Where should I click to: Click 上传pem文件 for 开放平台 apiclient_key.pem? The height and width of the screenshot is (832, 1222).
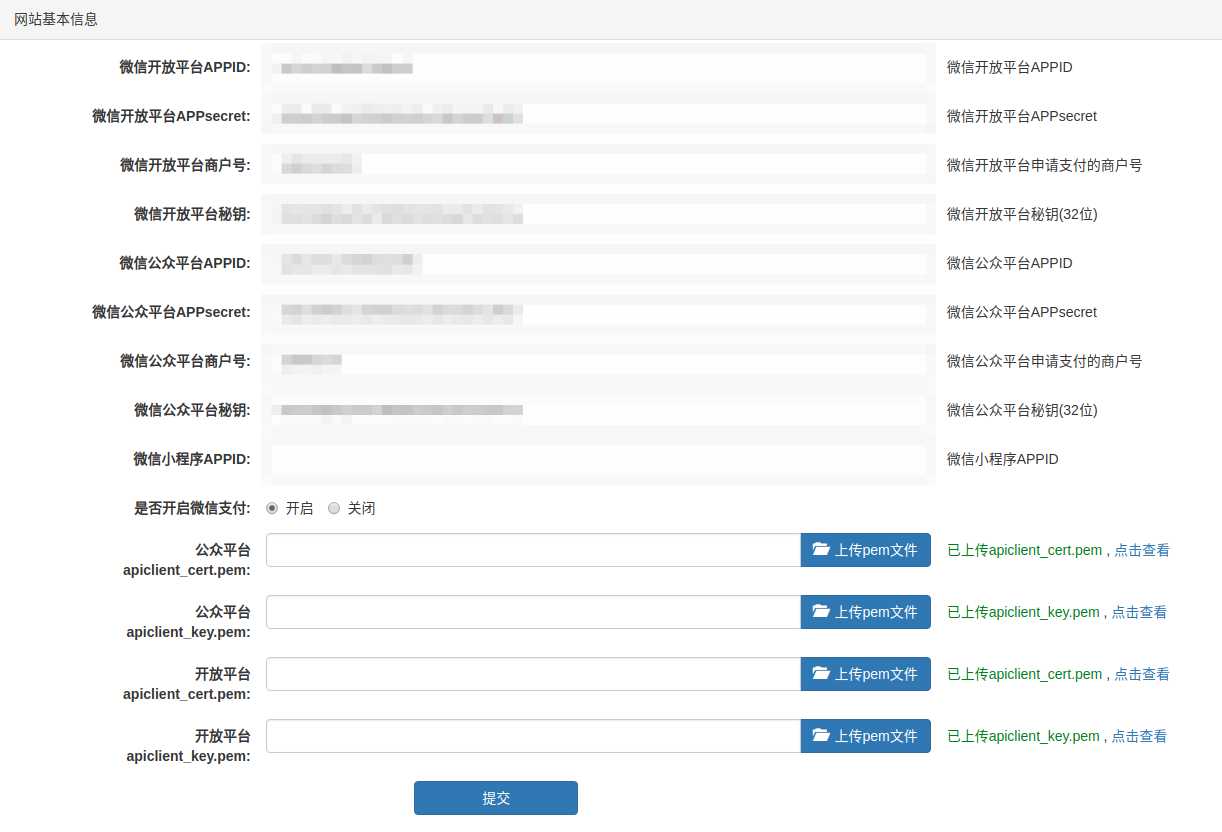point(866,736)
